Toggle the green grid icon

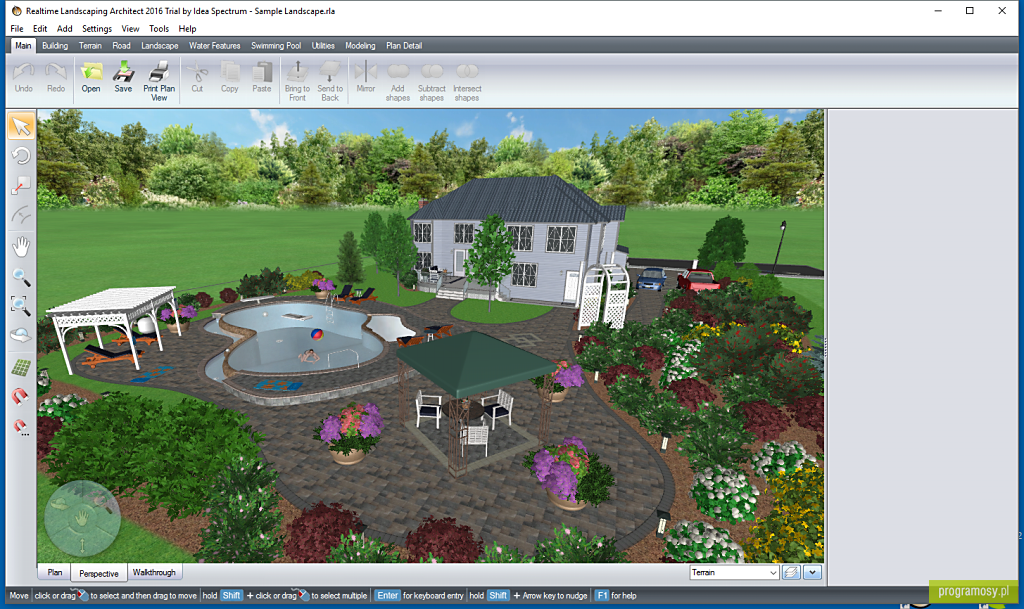pyautogui.click(x=21, y=367)
